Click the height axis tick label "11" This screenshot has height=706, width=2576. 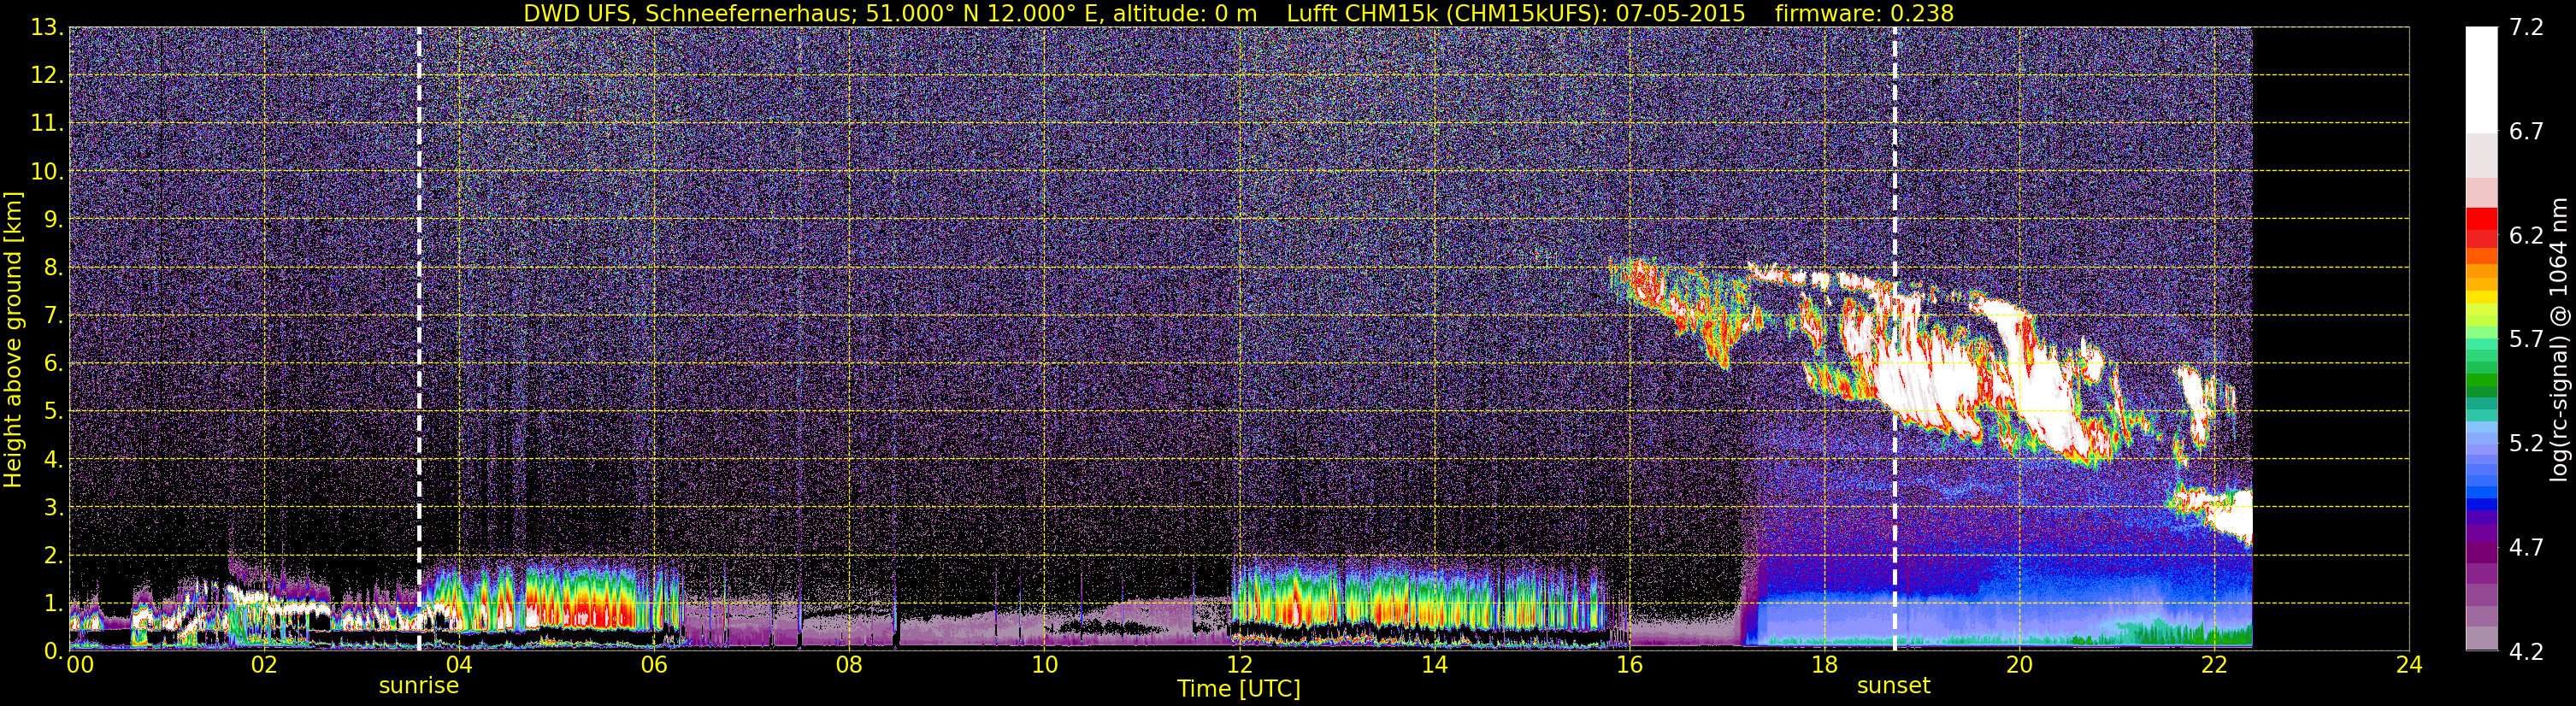(47, 124)
